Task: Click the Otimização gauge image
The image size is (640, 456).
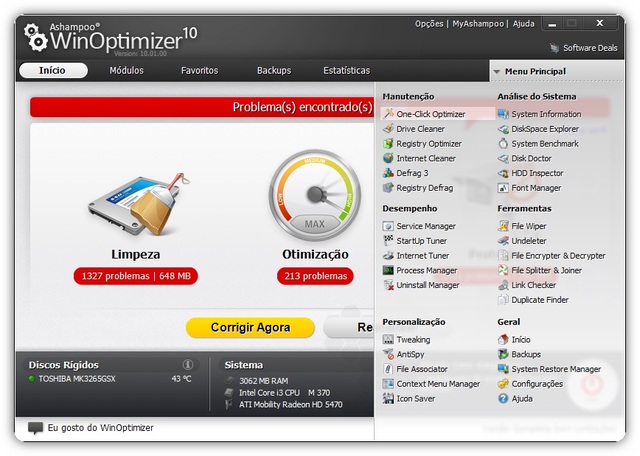Action: tap(315, 195)
